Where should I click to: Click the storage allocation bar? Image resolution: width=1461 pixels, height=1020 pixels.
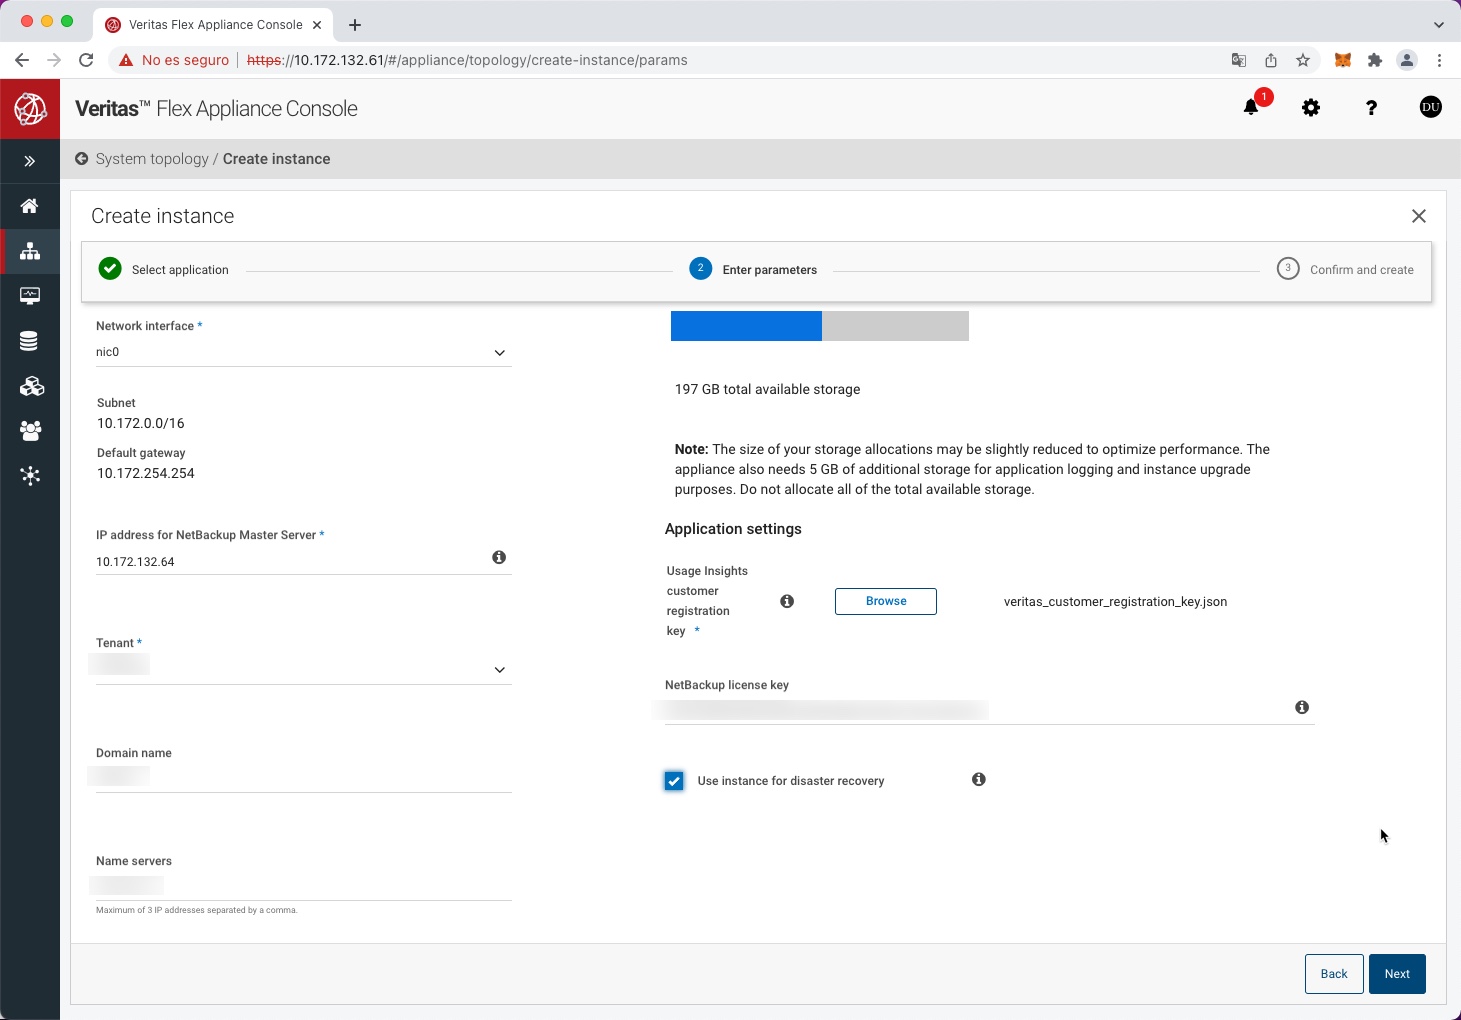820,326
